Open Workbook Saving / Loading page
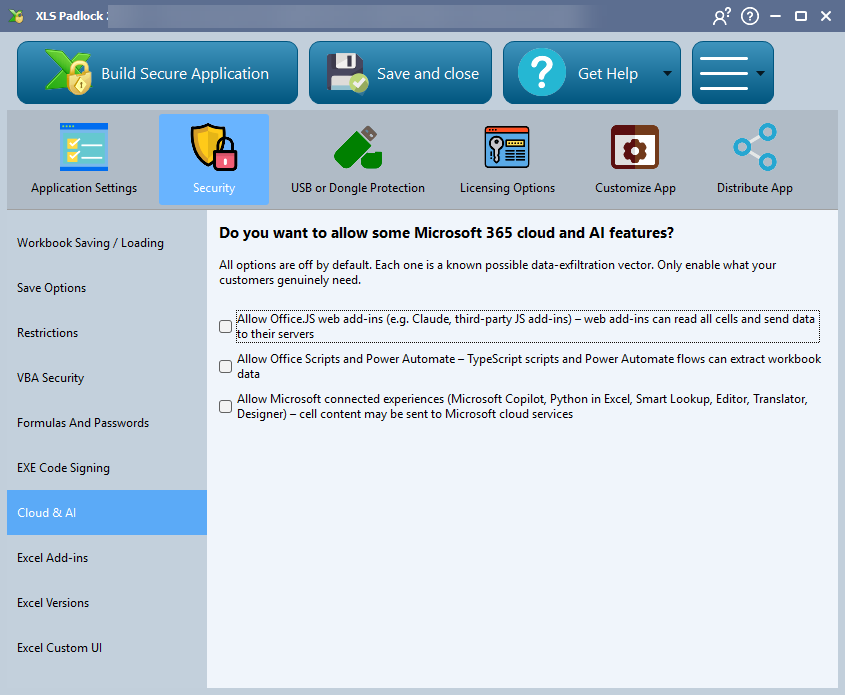845x695 pixels. click(107, 243)
